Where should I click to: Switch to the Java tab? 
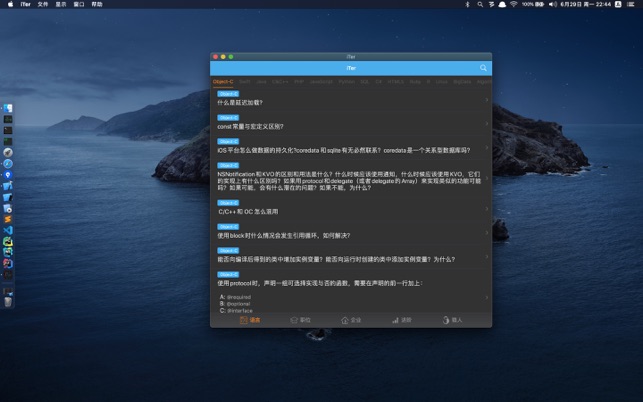(261, 82)
